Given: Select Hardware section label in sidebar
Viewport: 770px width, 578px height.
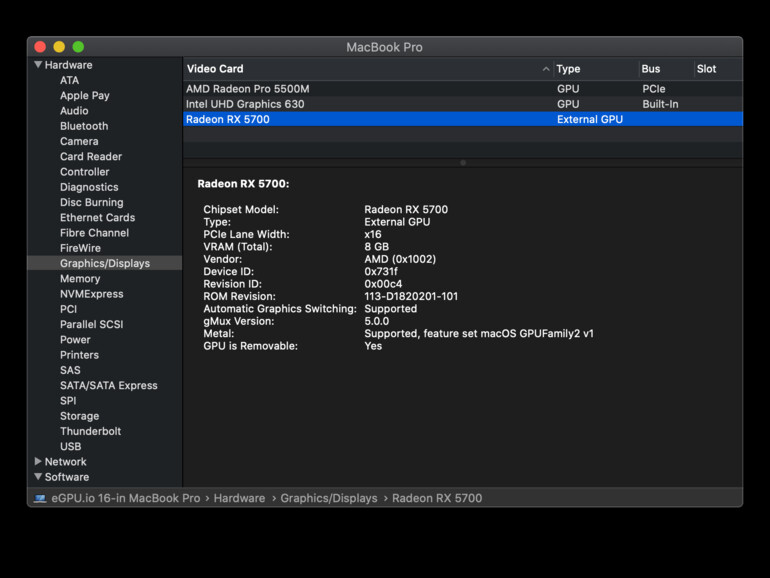Looking at the screenshot, I should (68, 64).
